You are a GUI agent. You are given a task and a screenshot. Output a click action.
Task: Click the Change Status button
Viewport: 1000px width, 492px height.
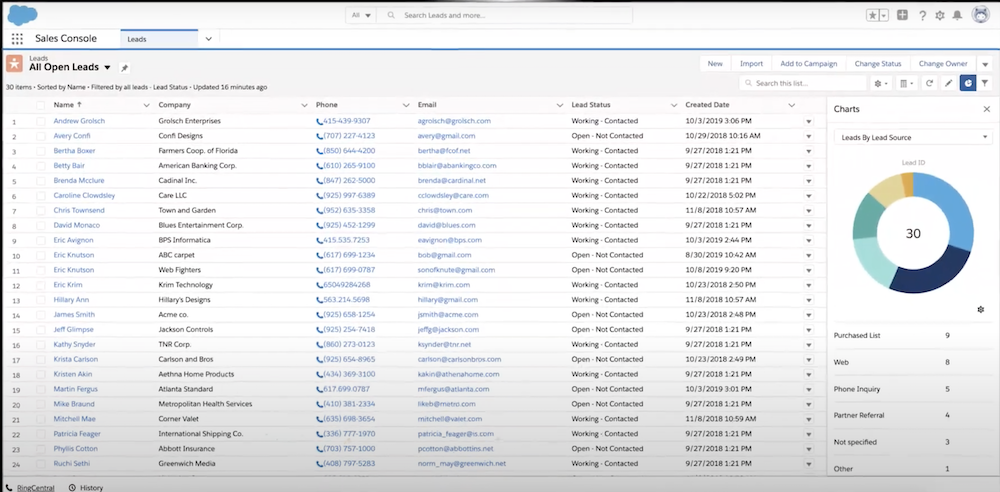coord(878,64)
